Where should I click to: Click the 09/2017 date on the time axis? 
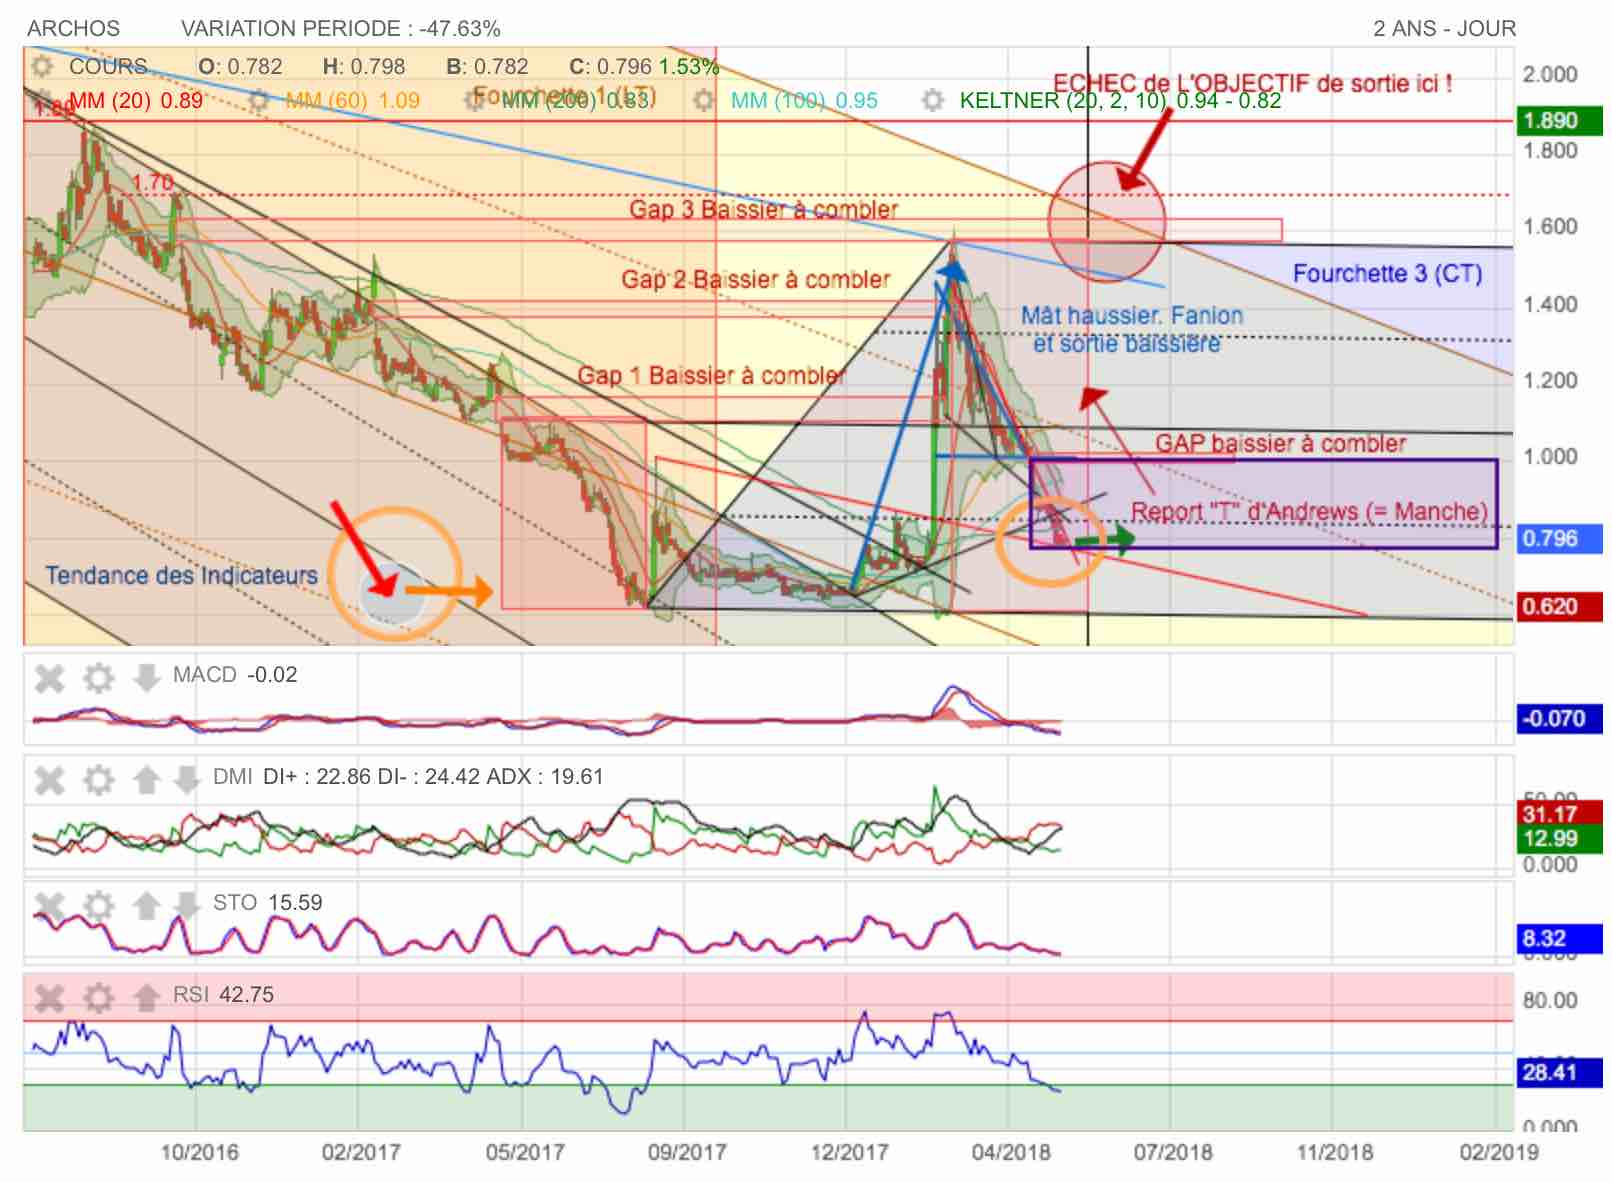[x=687, y=1152]
